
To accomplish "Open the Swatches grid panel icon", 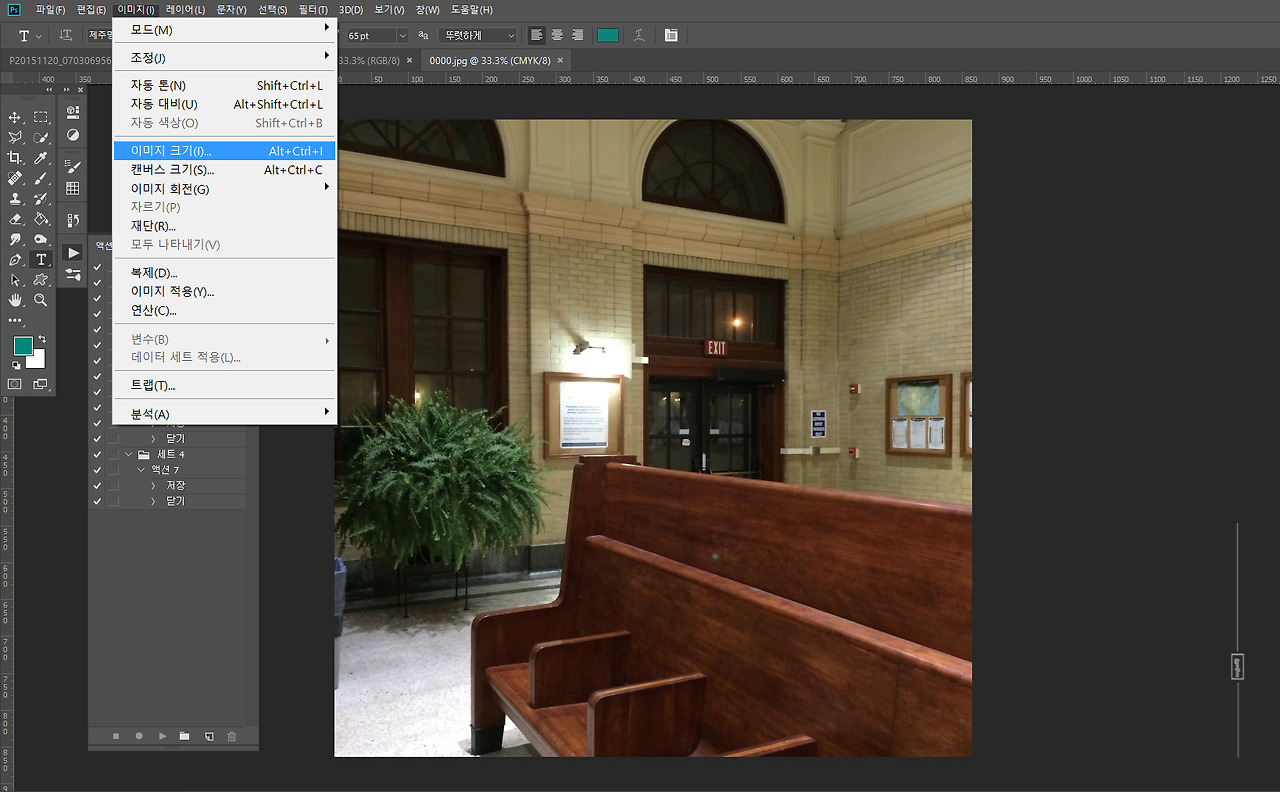I will pyautogui.click(x=73, y=188).
